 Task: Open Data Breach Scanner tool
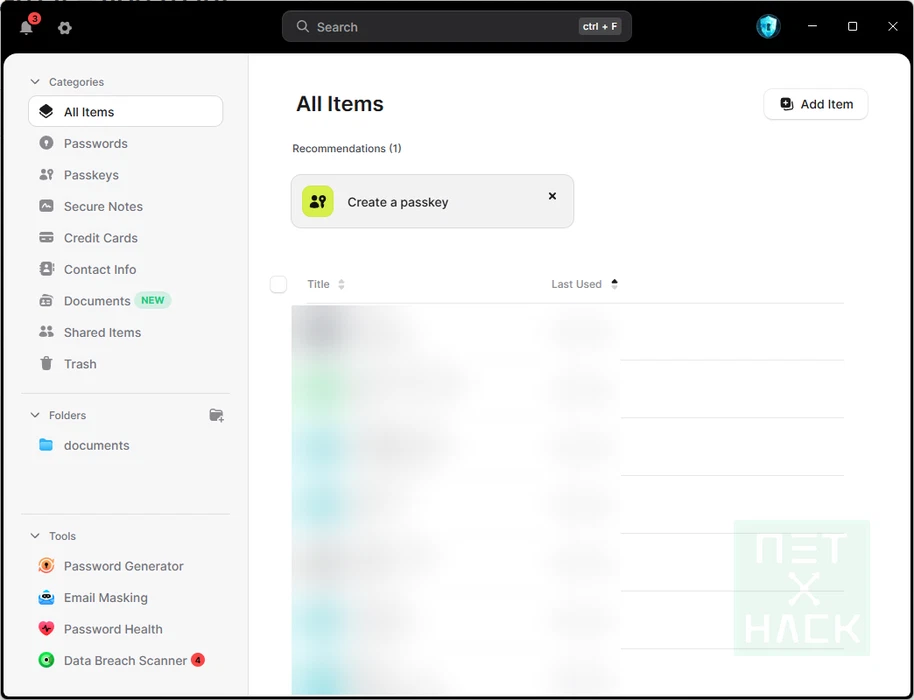(125, 661)
